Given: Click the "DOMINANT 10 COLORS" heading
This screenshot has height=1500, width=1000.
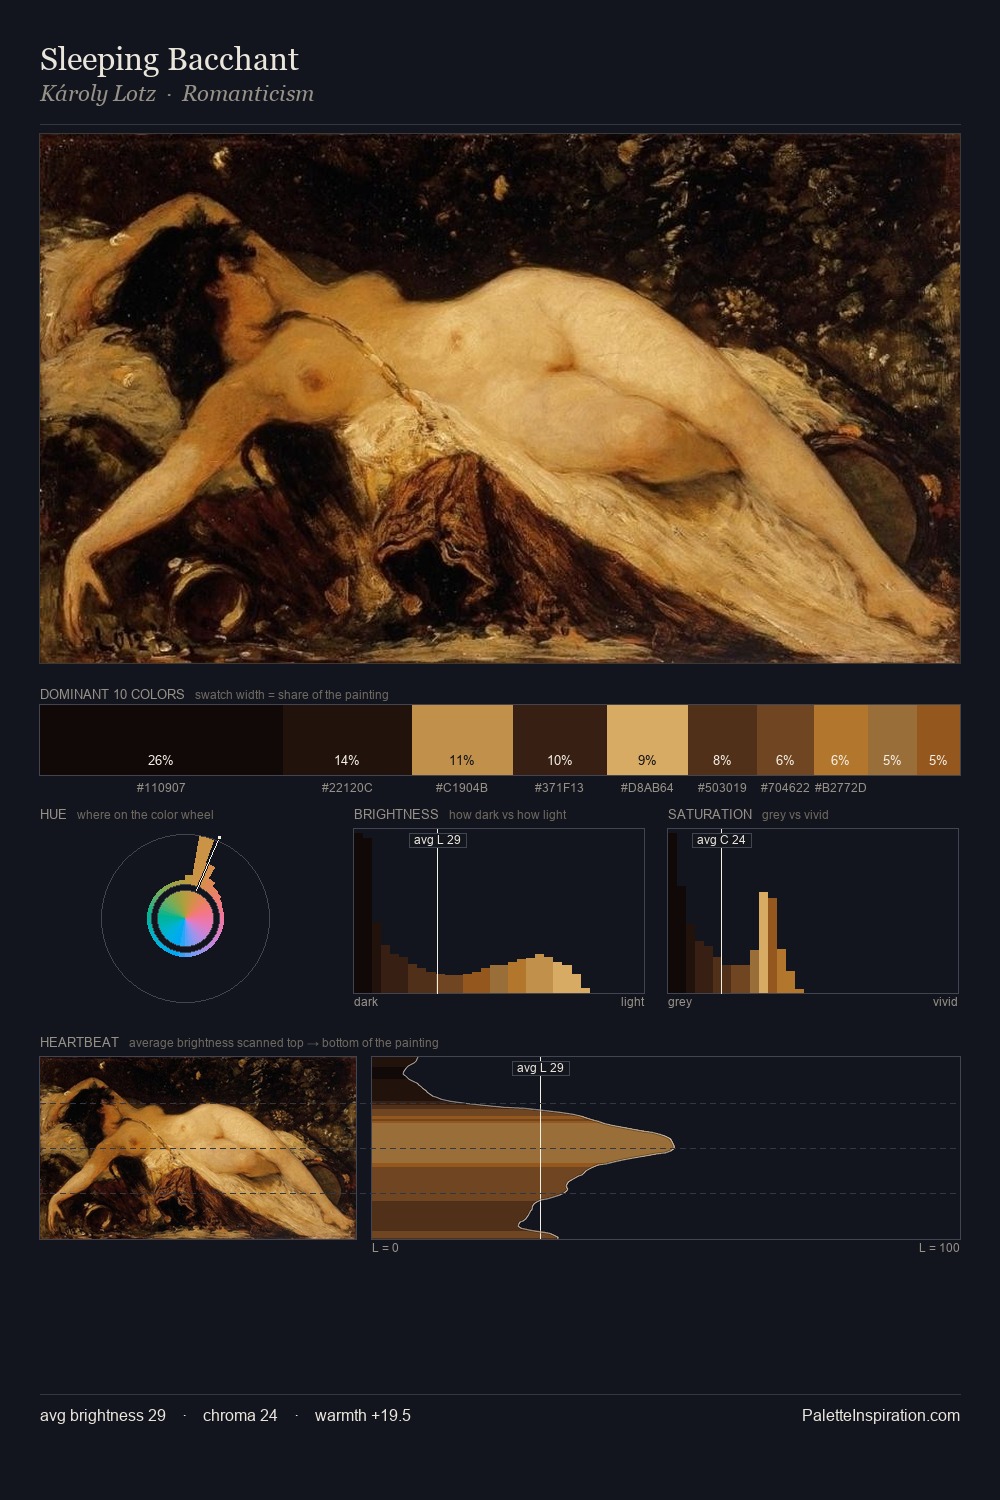Looking at the screenshot, I should coord(112,694).
